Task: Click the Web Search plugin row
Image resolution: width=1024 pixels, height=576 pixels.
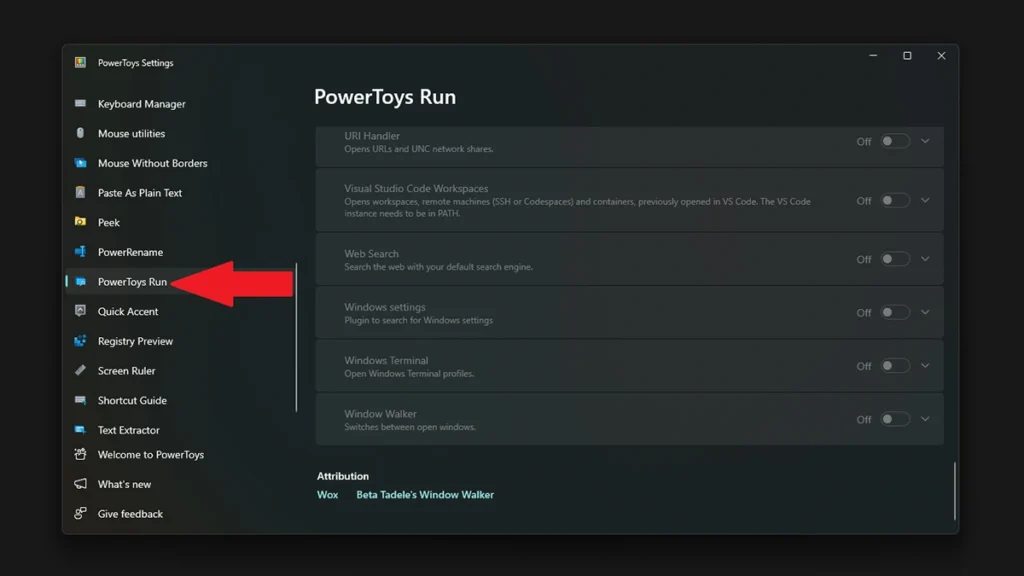Action: (x=630, y=259)
